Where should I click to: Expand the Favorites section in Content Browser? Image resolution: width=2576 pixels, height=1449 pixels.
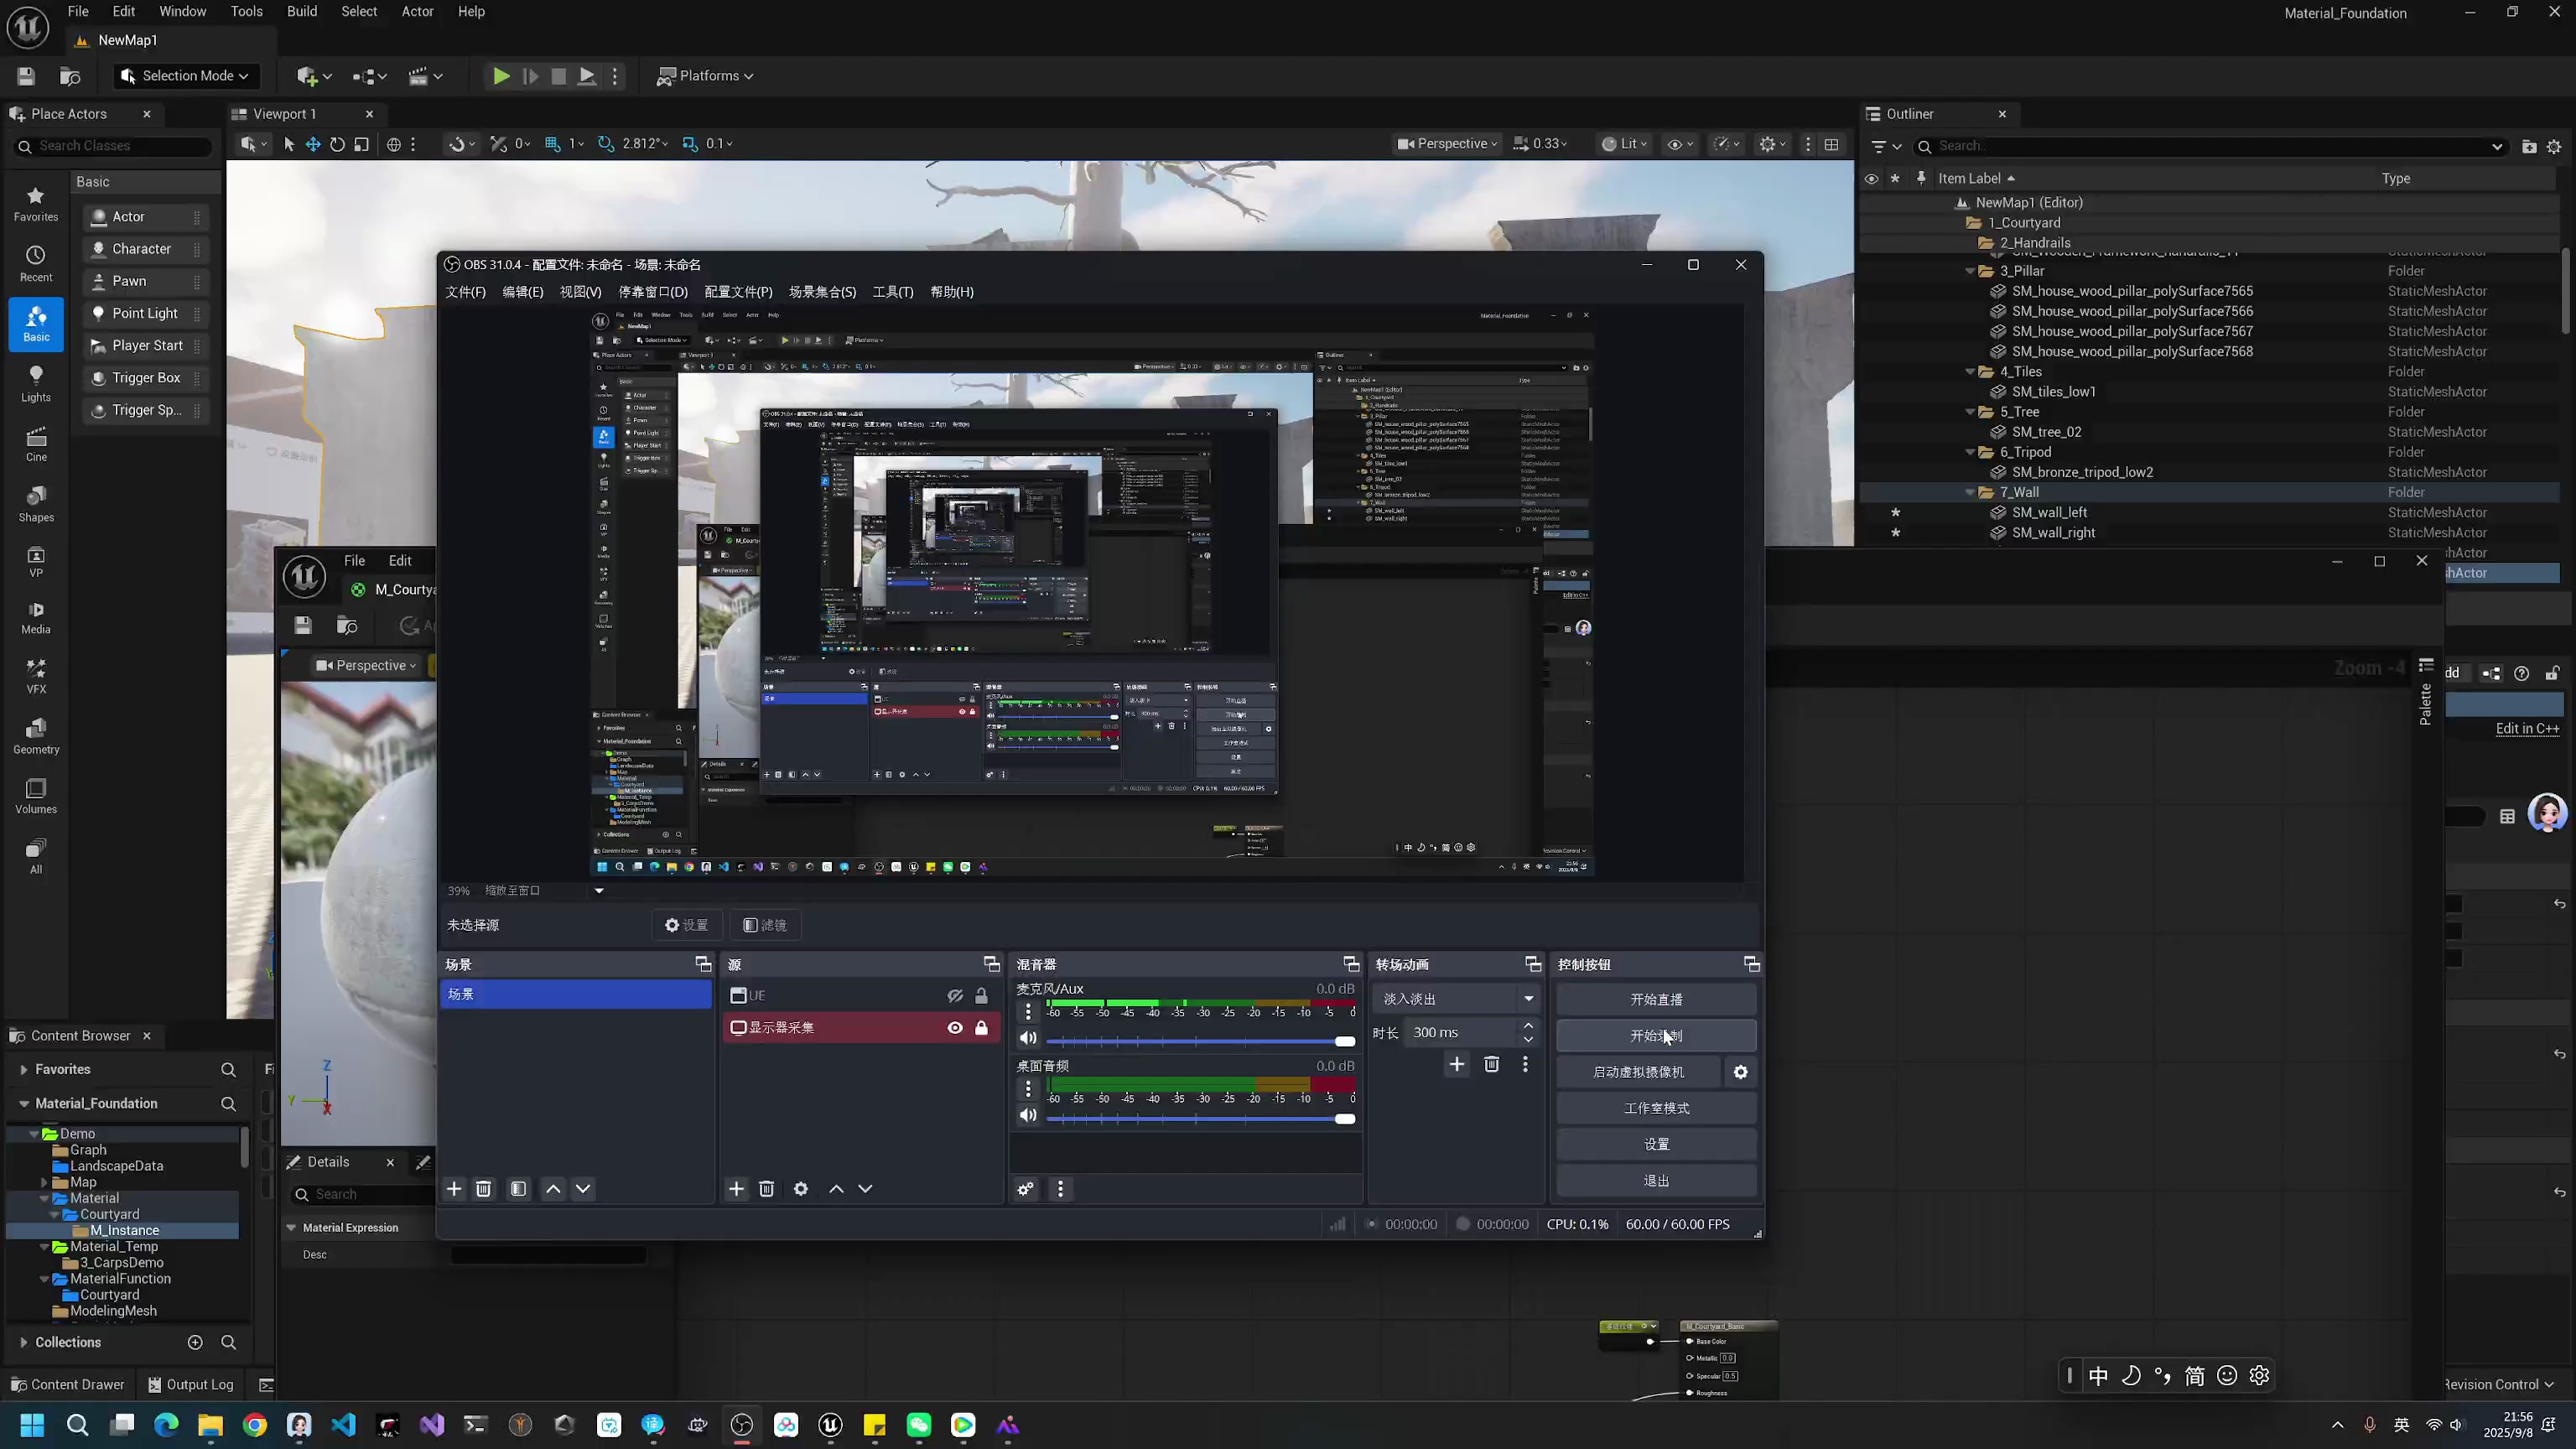click(x=23, y=1069)
